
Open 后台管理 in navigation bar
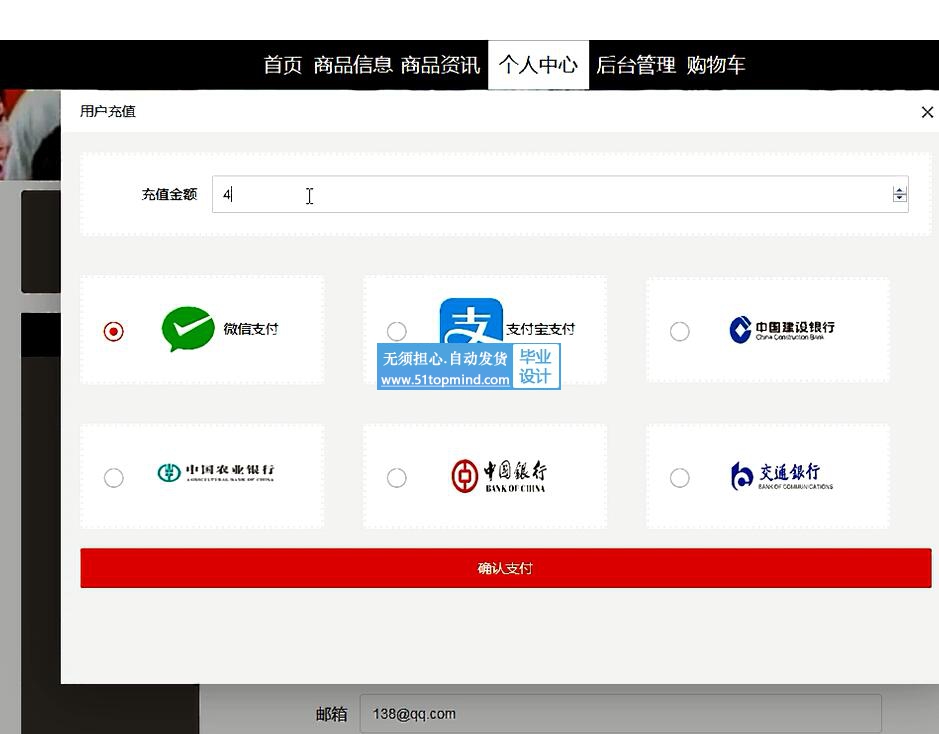pos(635,65)
